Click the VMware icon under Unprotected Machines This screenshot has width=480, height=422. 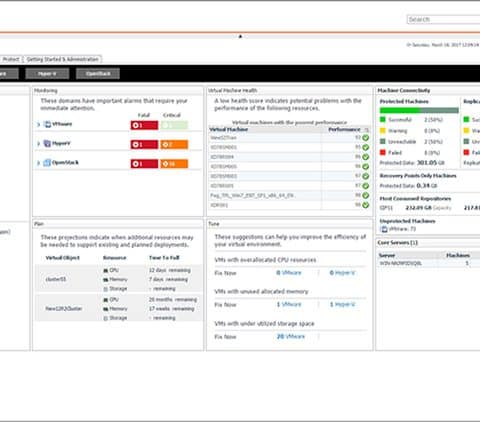tap(384, 229)
